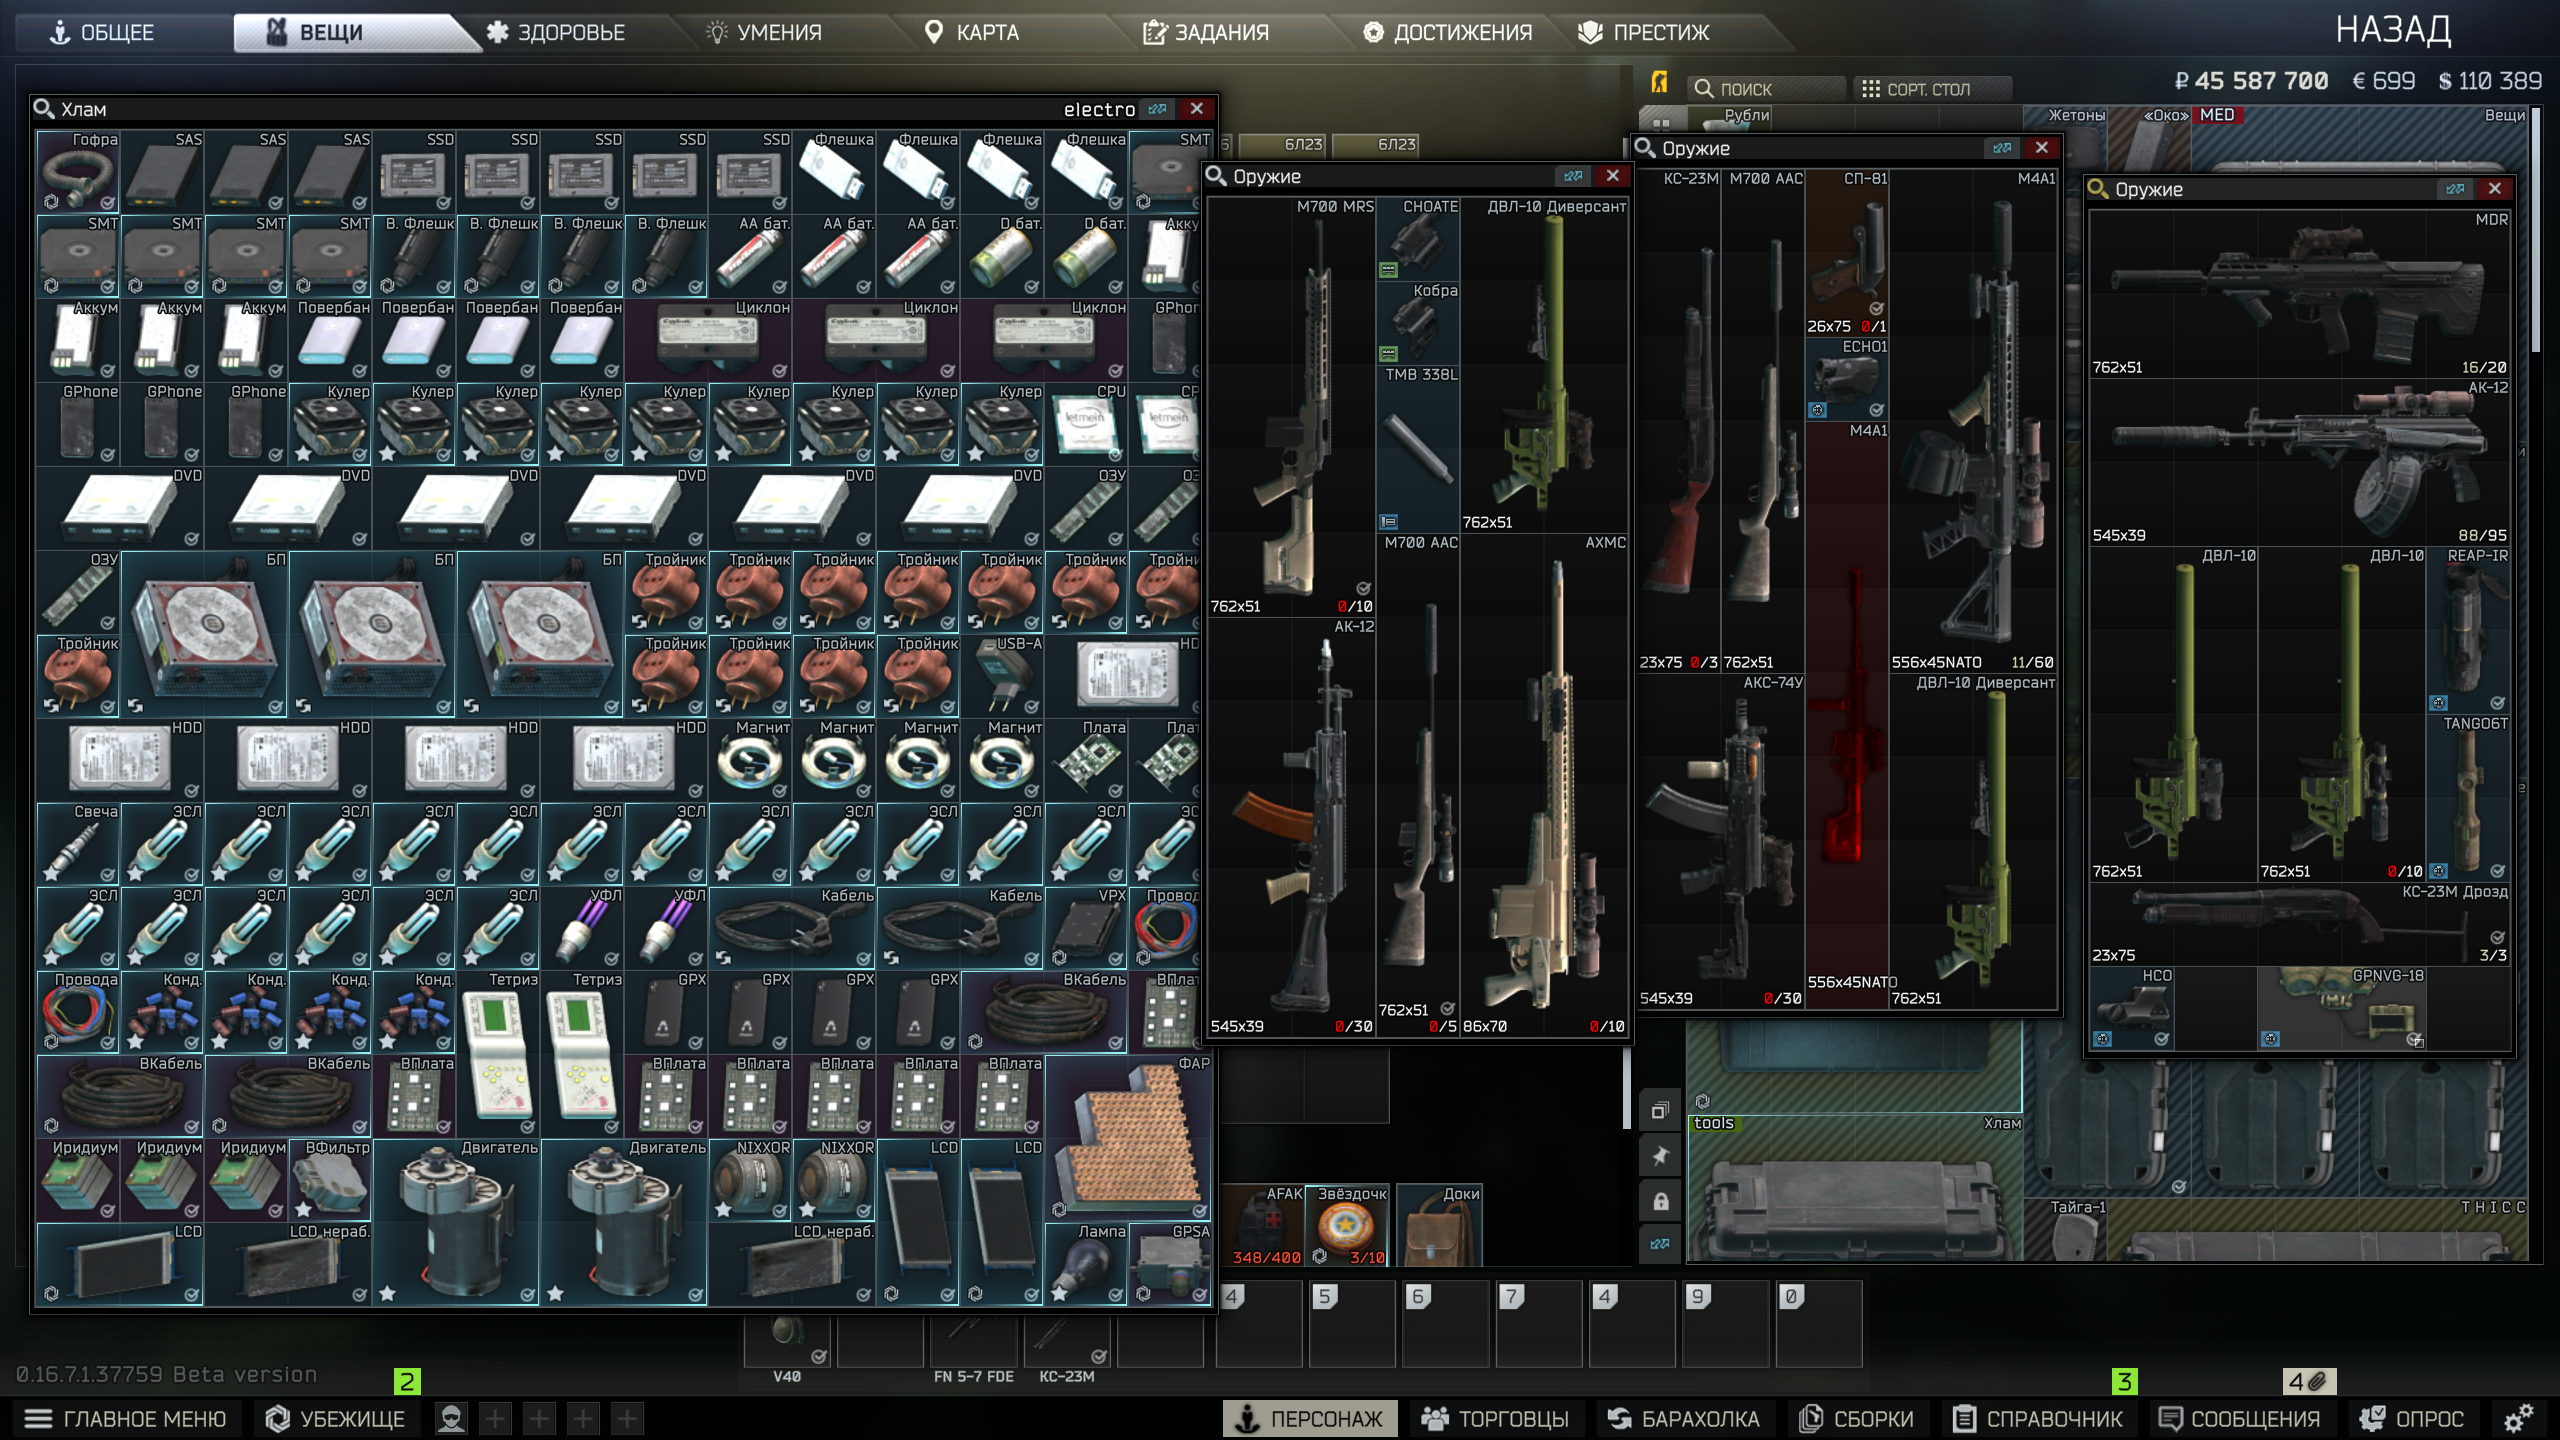2560x1440 pixels.
Task: Click the yellow stash icon left of ПОИСК
Action: tap(1659, 84)
